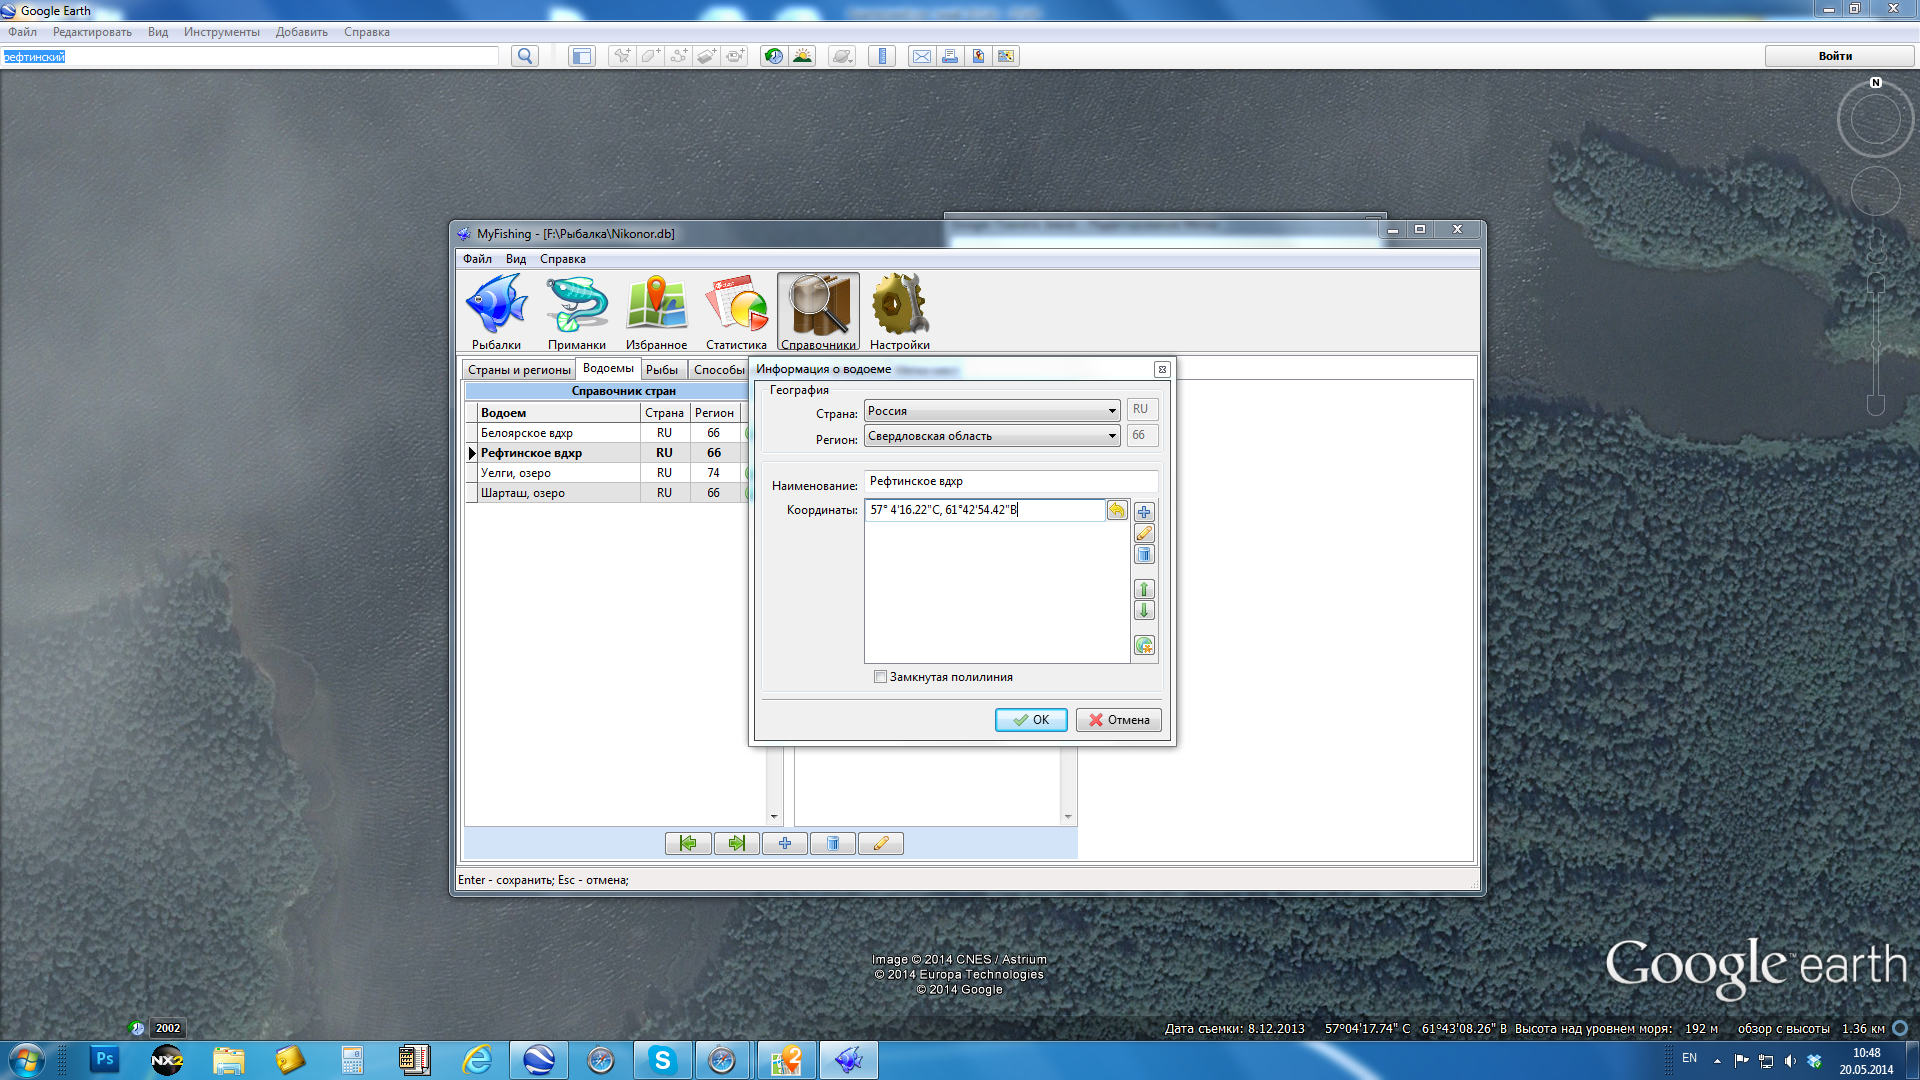
Task: Select the Справочники reference section
Action: [x=818, y=312]
